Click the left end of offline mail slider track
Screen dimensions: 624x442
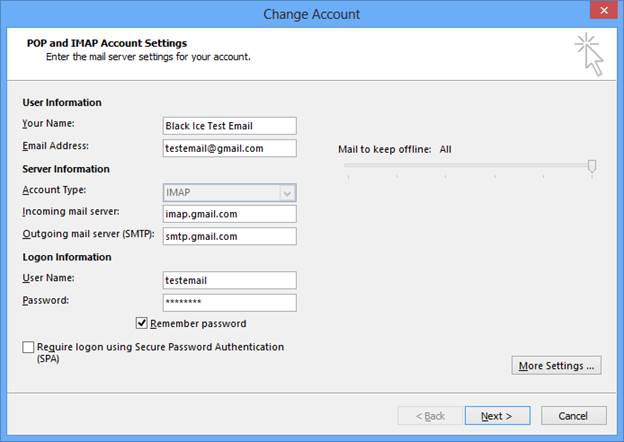pyautogui.click(x=348, y=165)
